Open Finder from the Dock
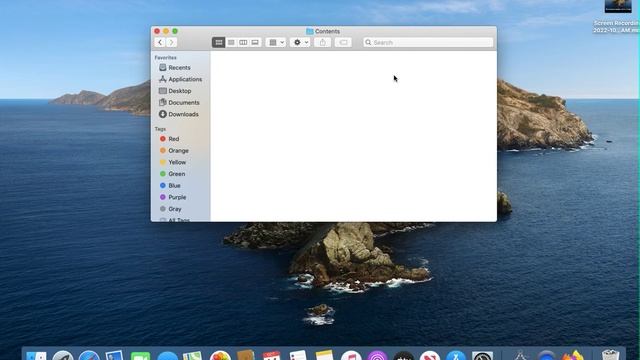 [x=36, y=356]
